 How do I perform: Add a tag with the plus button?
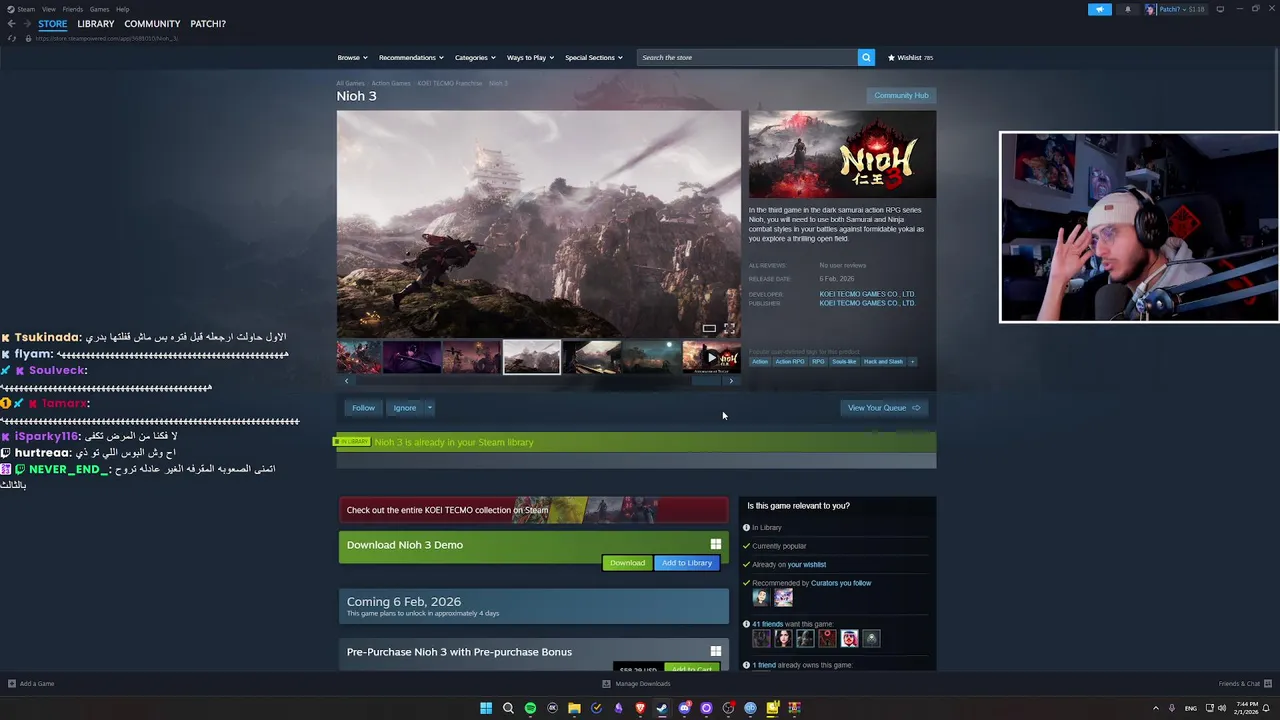pyautogui.click(x=912, y=362)
